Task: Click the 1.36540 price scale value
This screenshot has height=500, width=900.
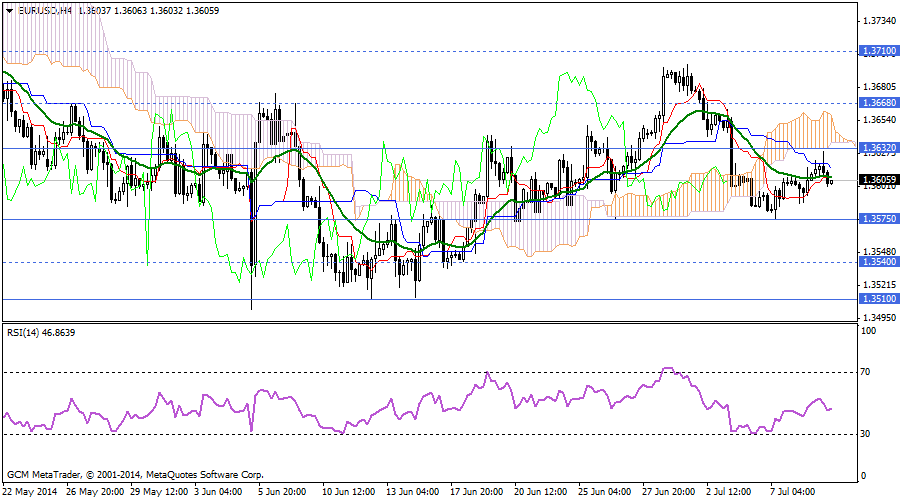Action: click(x=879, y=120)
